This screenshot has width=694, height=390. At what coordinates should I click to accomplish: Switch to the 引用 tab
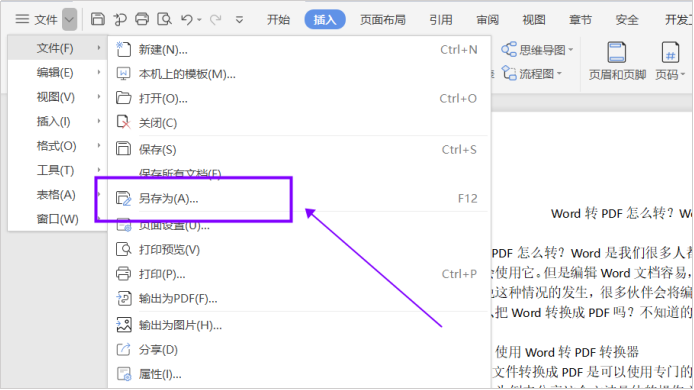point(441,19)
